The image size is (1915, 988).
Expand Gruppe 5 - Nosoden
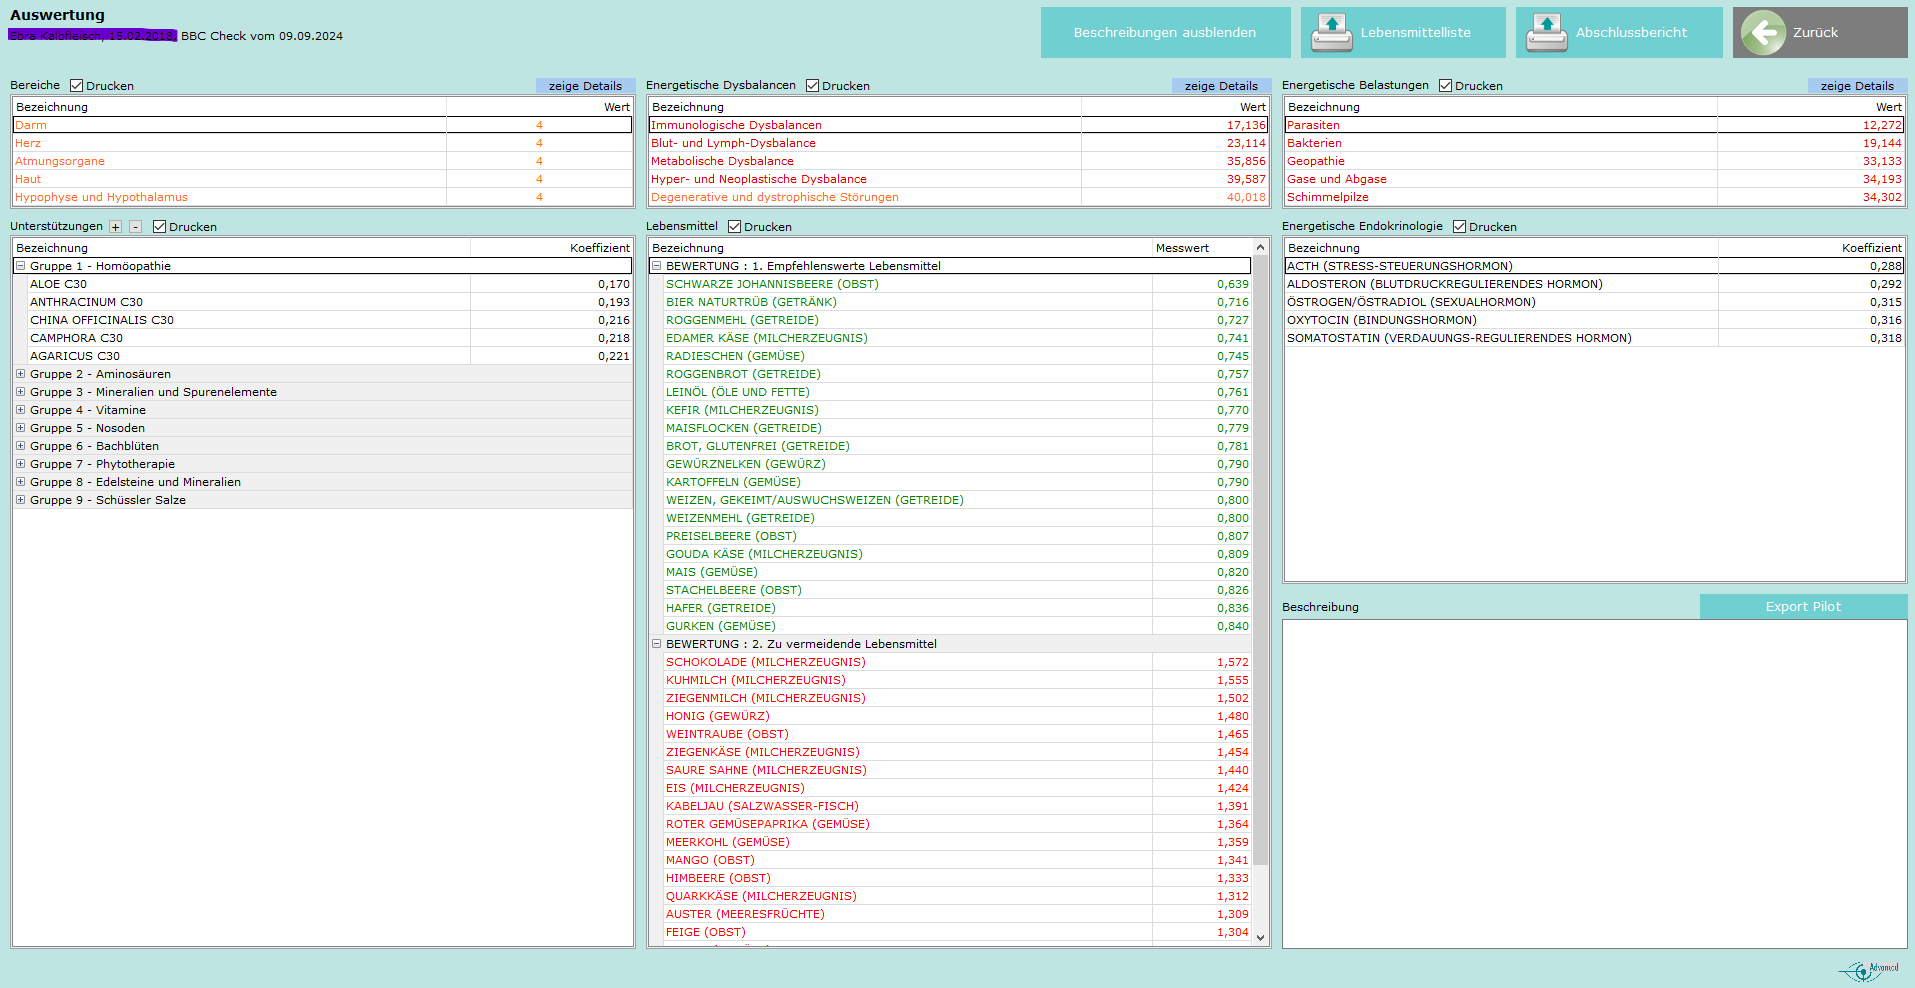pyautogui.click(x=20, y=428)
